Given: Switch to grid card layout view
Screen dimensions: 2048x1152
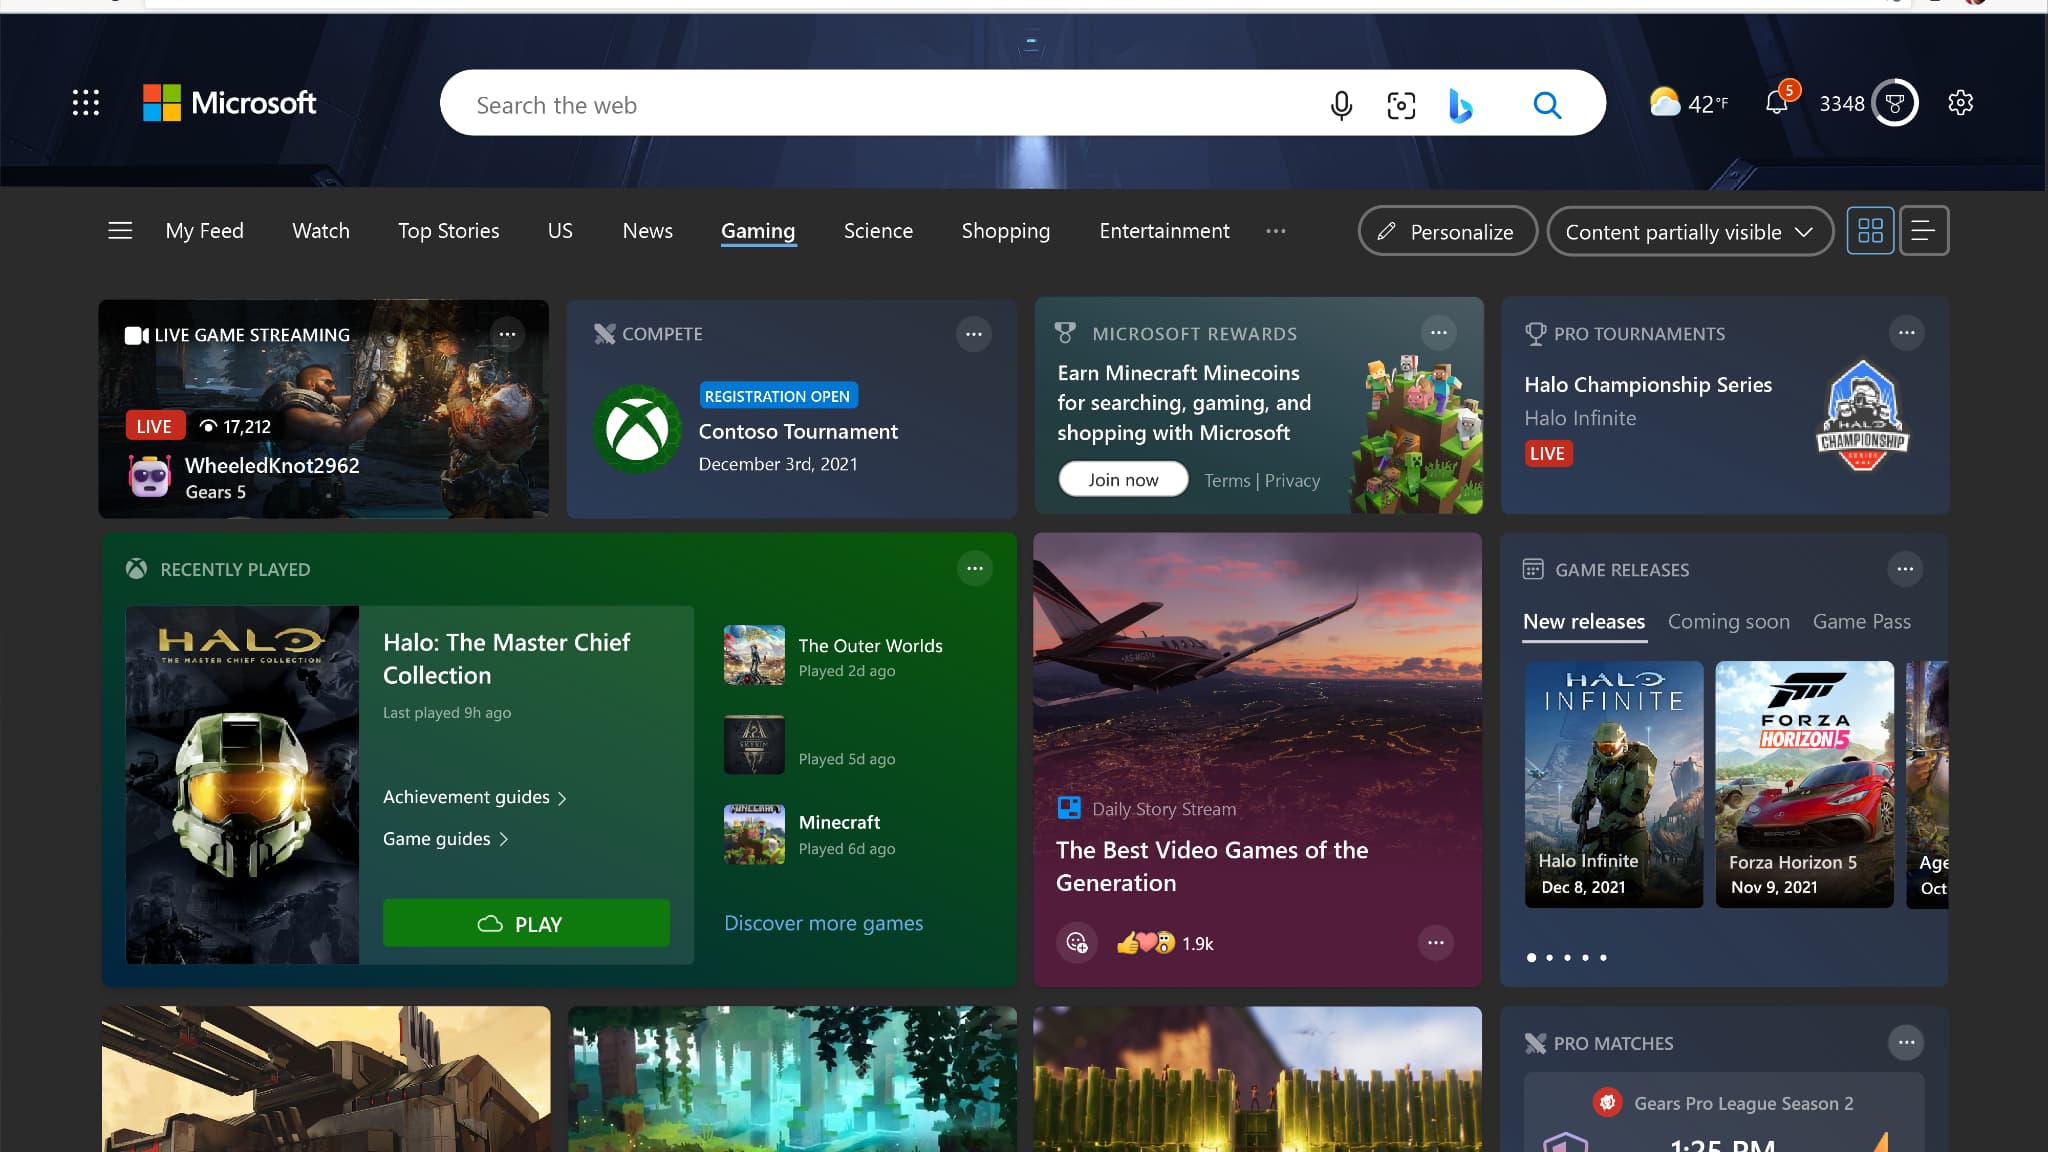Looking at the screenshot, I should (1870, 230).
